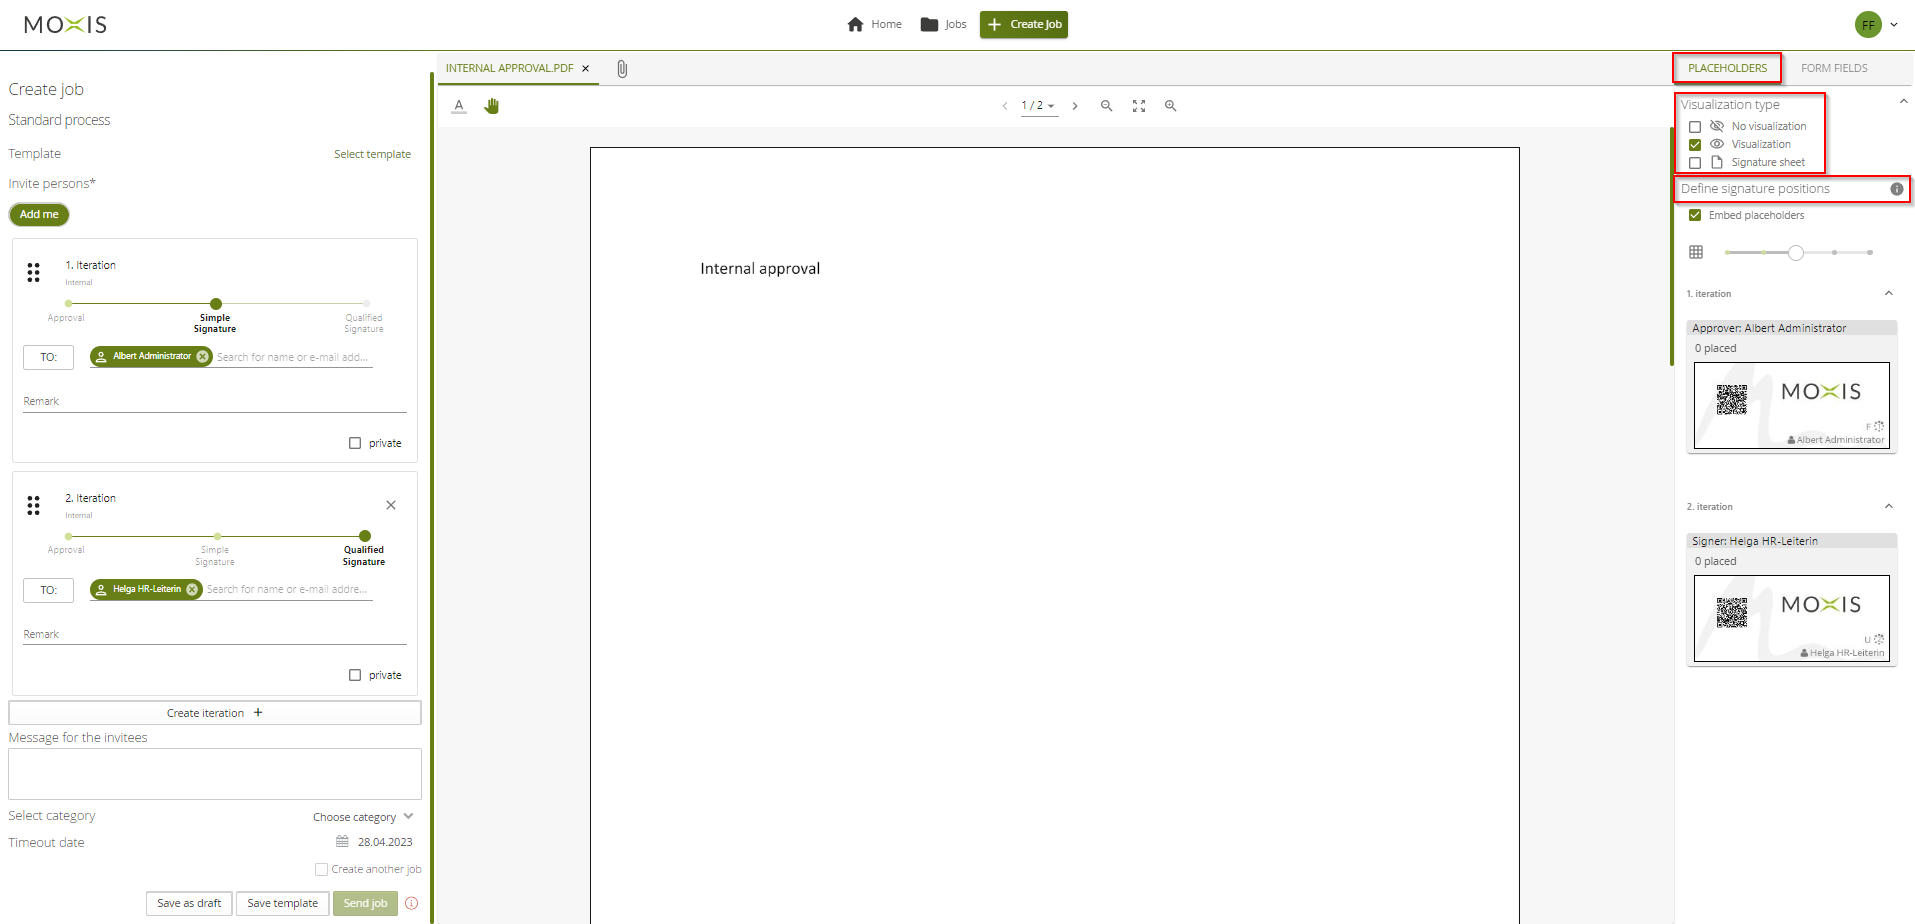
Task: Adjust the placeholder grid size slider
Action: [x=1796, y=253]
